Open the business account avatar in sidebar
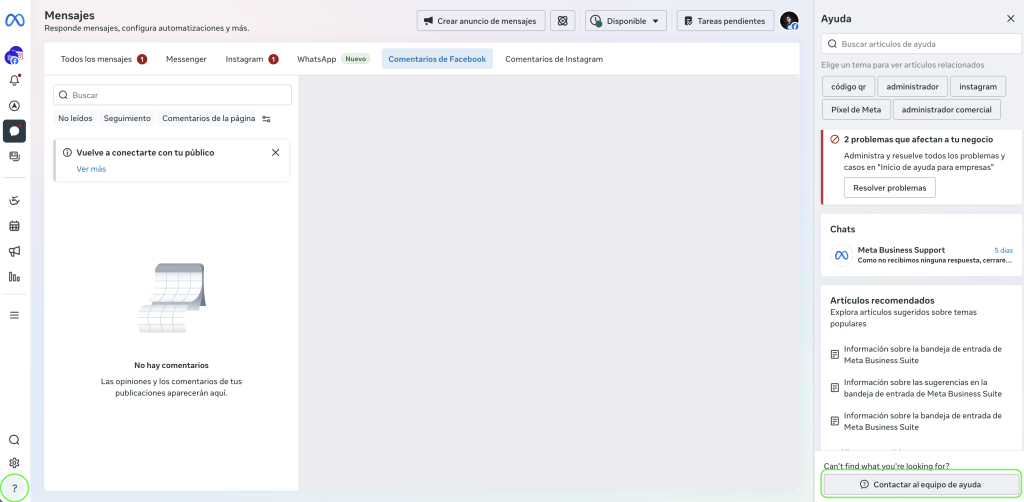 pos(14,56)
